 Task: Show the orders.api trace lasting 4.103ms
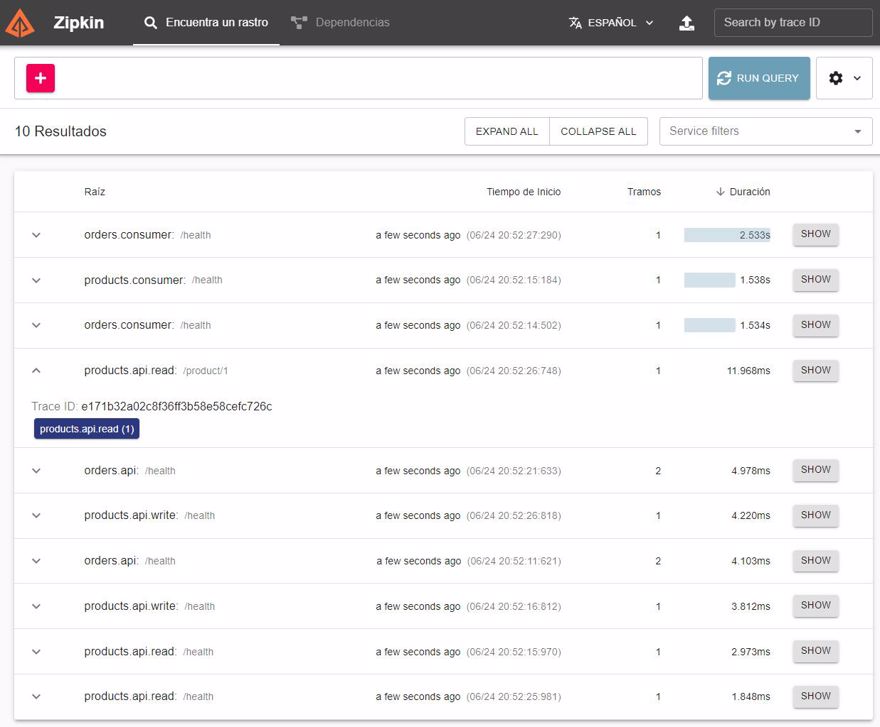815,561
